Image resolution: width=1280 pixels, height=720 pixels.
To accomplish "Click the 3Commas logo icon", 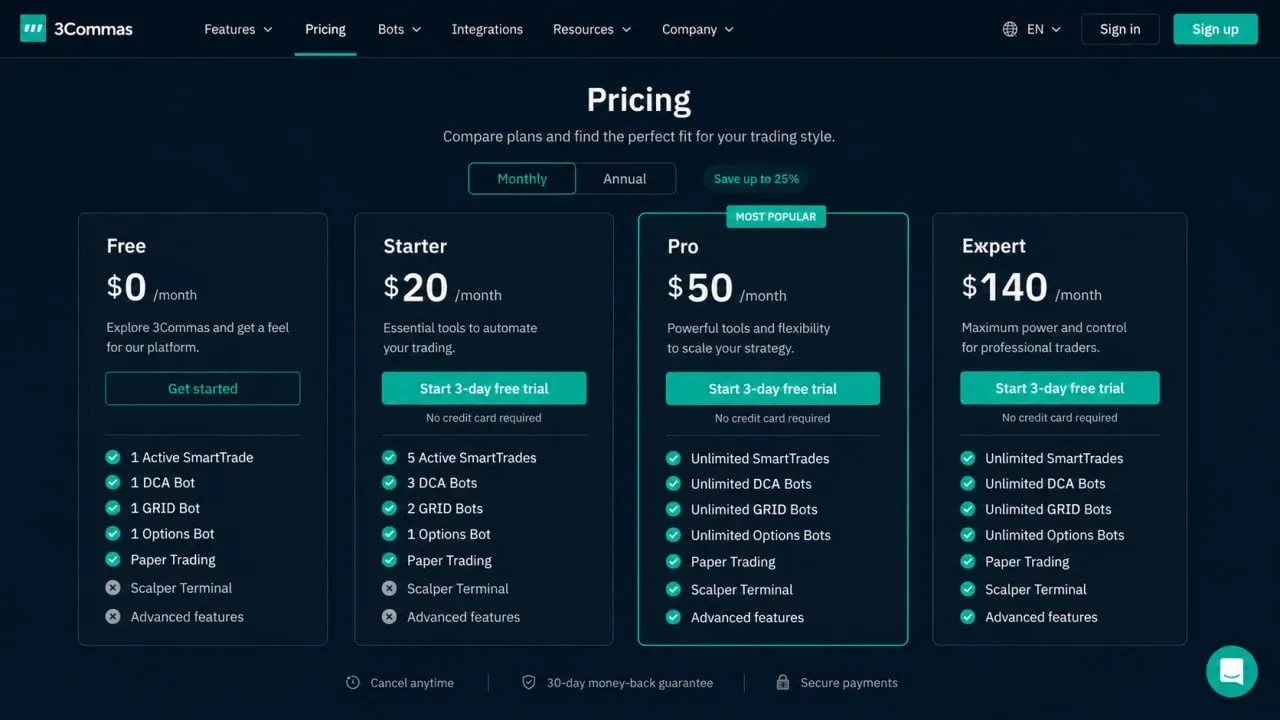I will 33,29.
